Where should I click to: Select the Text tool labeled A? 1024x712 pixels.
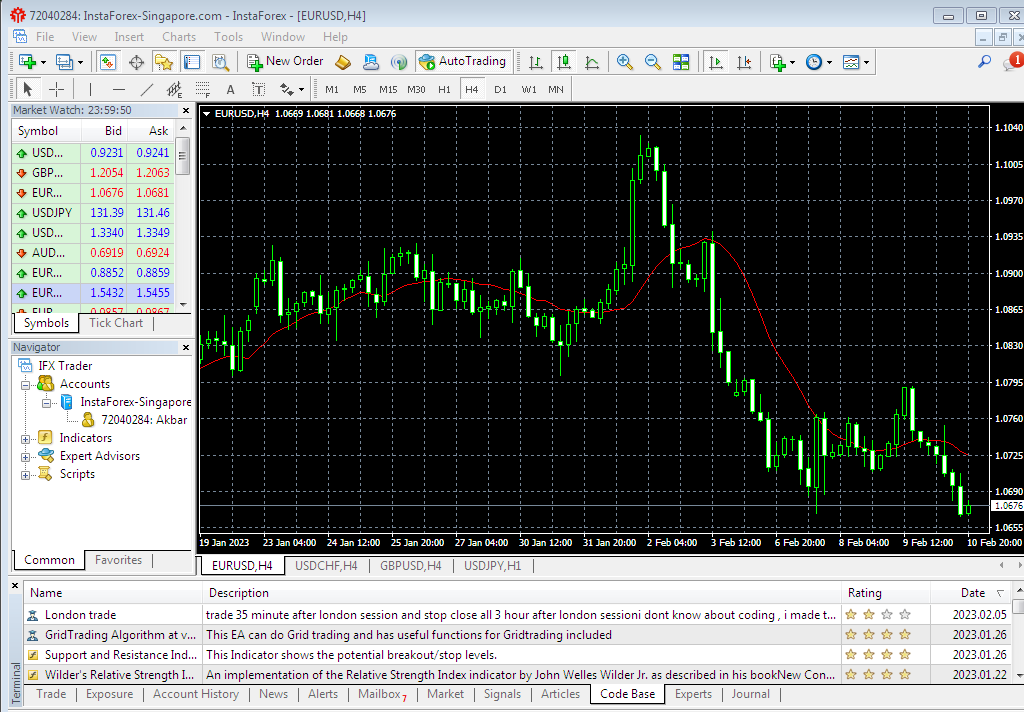[x=231, y=89]
